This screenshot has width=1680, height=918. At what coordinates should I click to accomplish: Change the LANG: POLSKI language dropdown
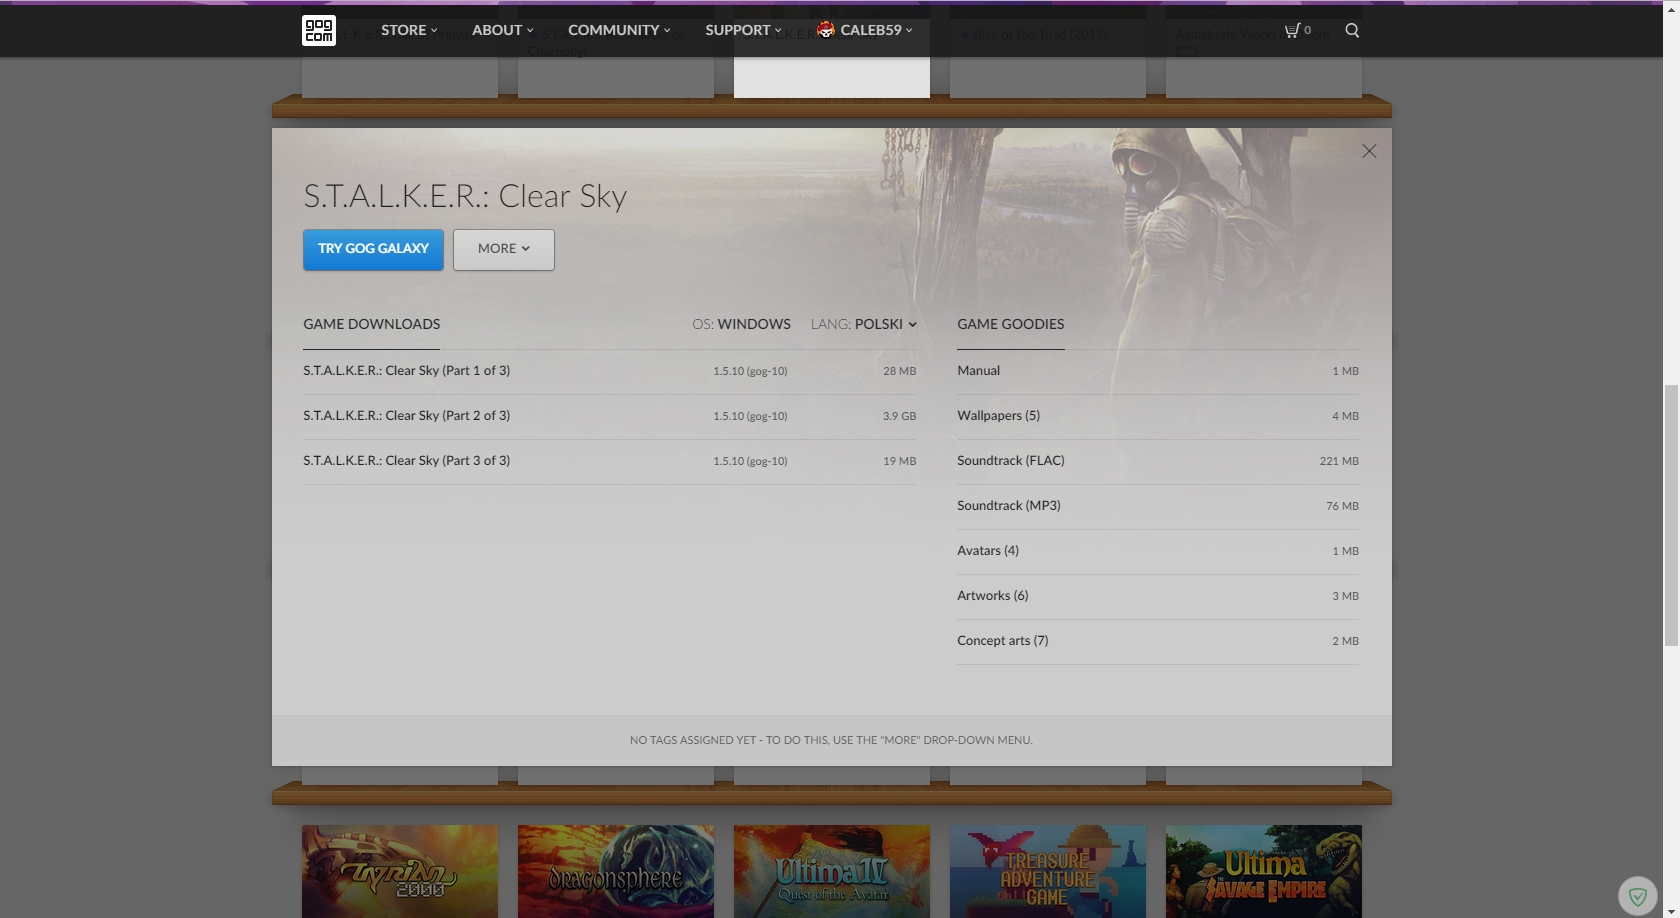point(864,324)
